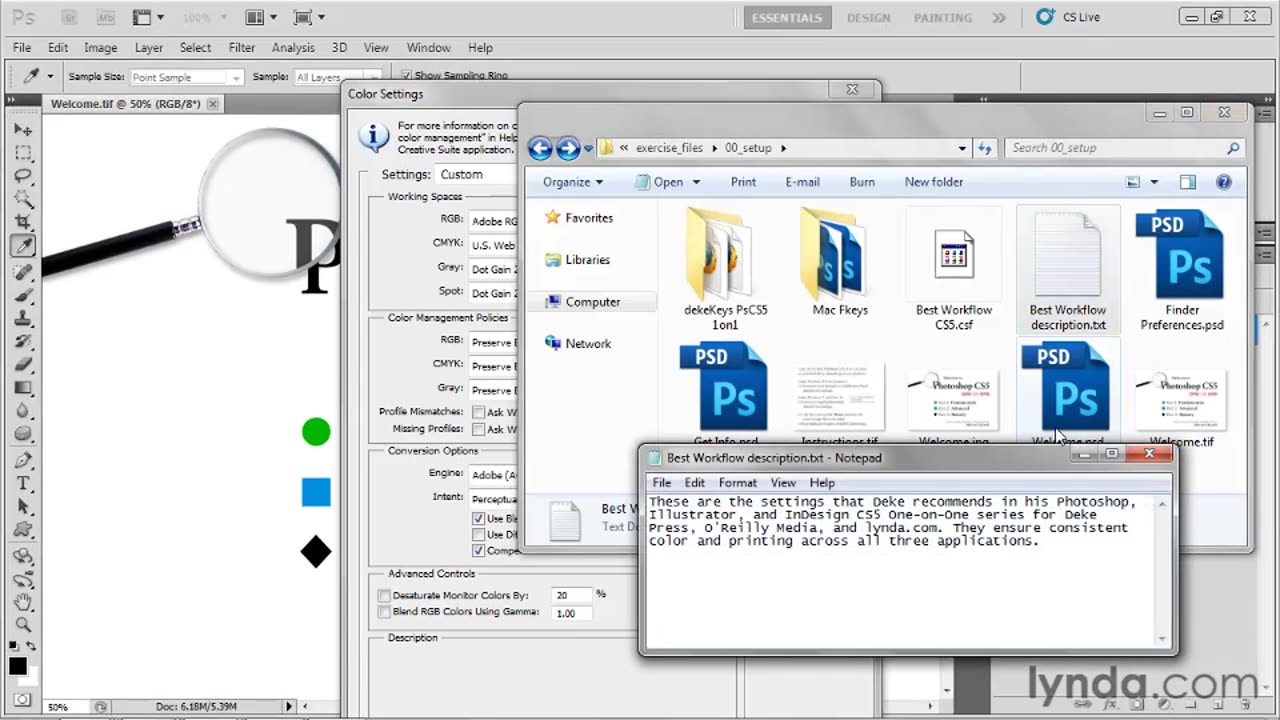Click the Print button in Explorer
This screenshot has width=1280, height=720.
point(743,182)
